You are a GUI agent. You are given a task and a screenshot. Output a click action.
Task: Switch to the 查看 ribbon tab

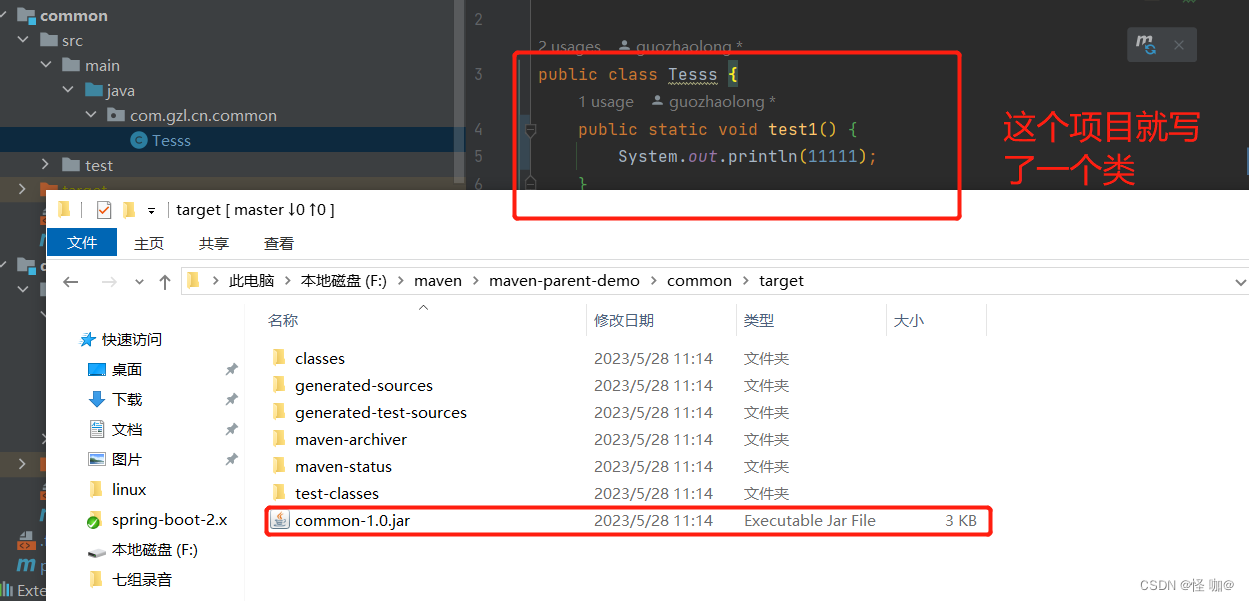coord(279,243)
